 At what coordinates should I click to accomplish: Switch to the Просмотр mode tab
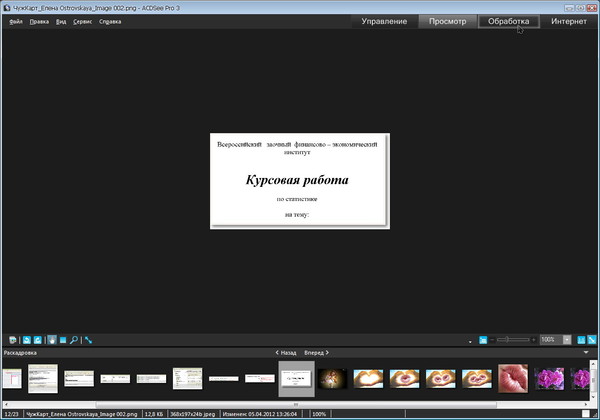pyautogui.click(x=447, y=21)
